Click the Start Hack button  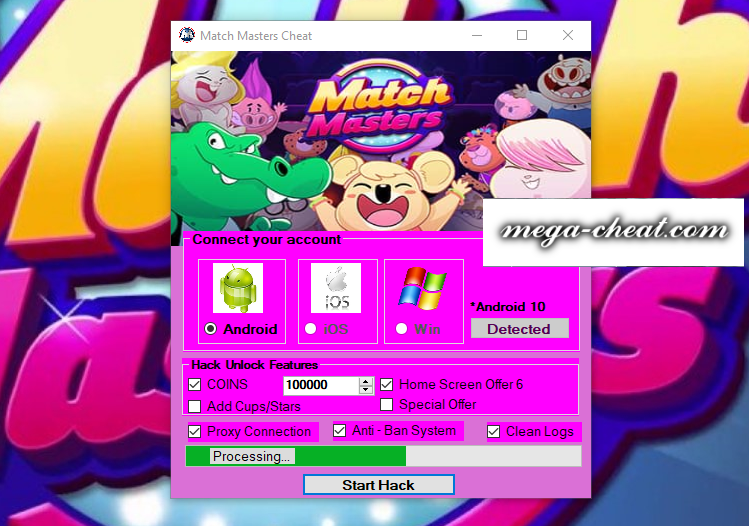pos(379,485)
